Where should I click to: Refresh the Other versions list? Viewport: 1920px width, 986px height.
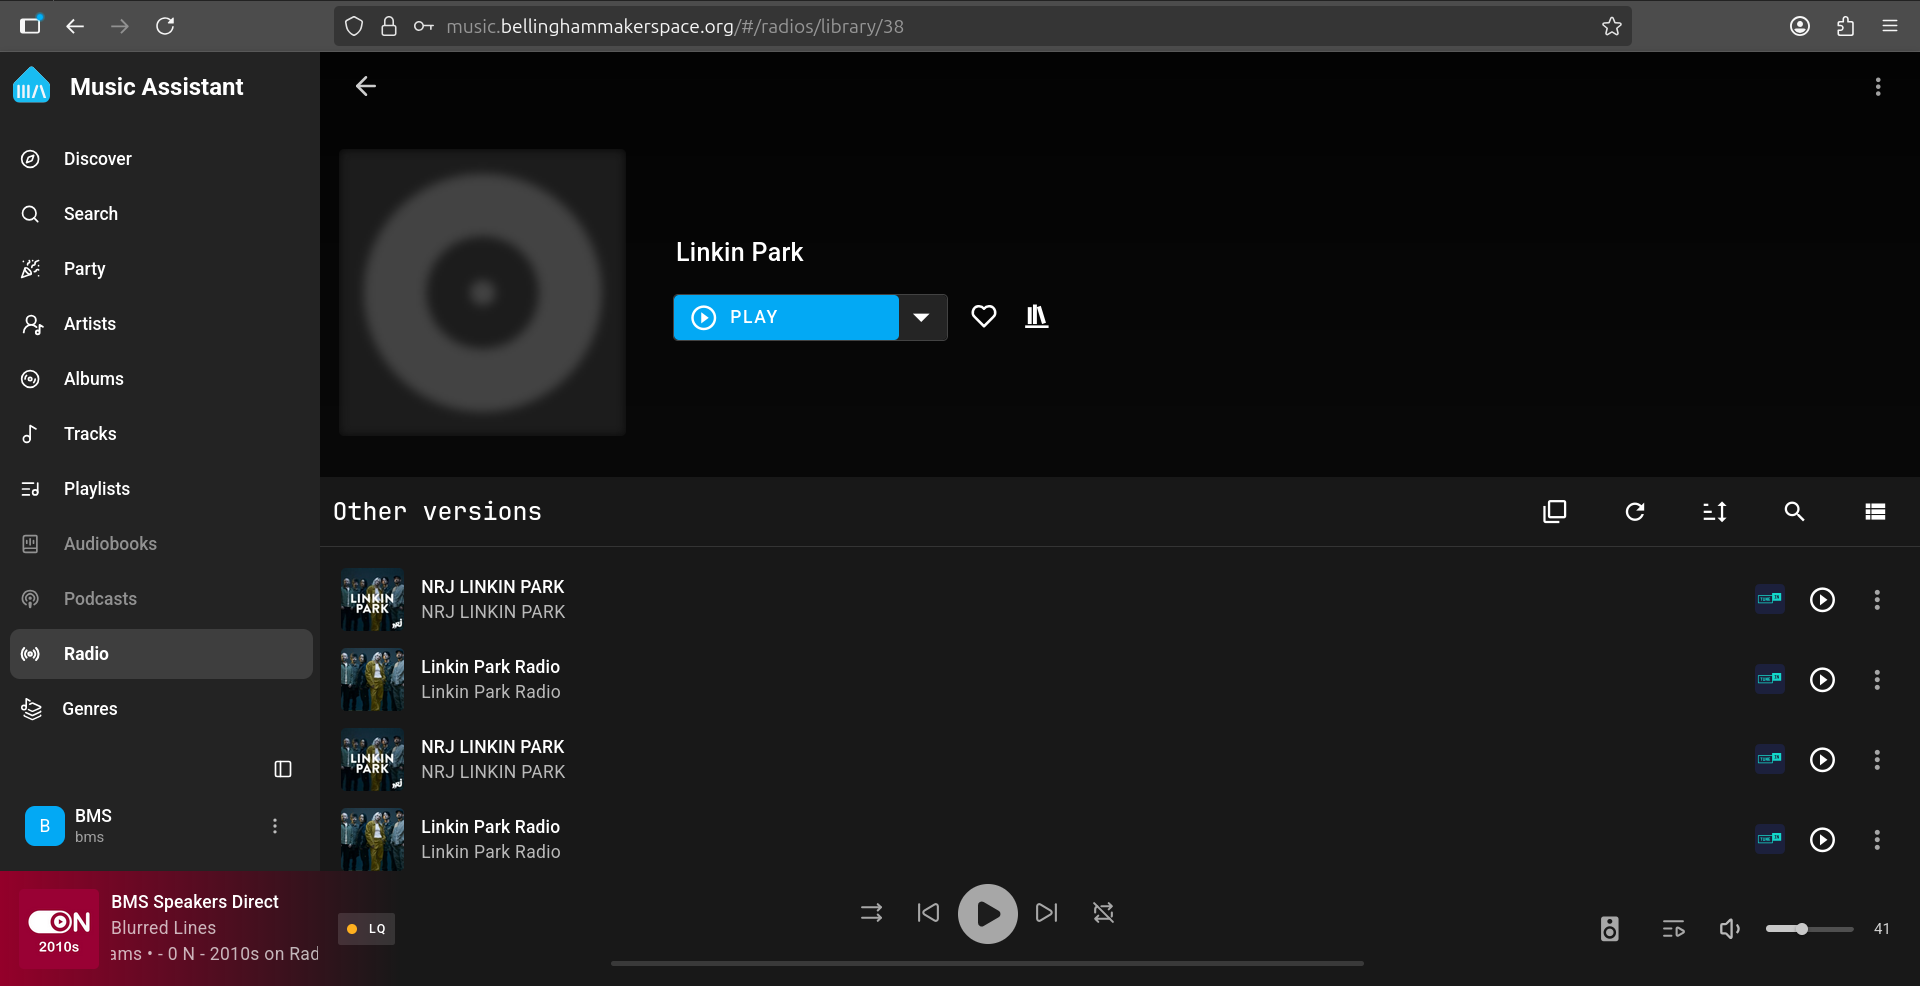[x=1635, y=512]
